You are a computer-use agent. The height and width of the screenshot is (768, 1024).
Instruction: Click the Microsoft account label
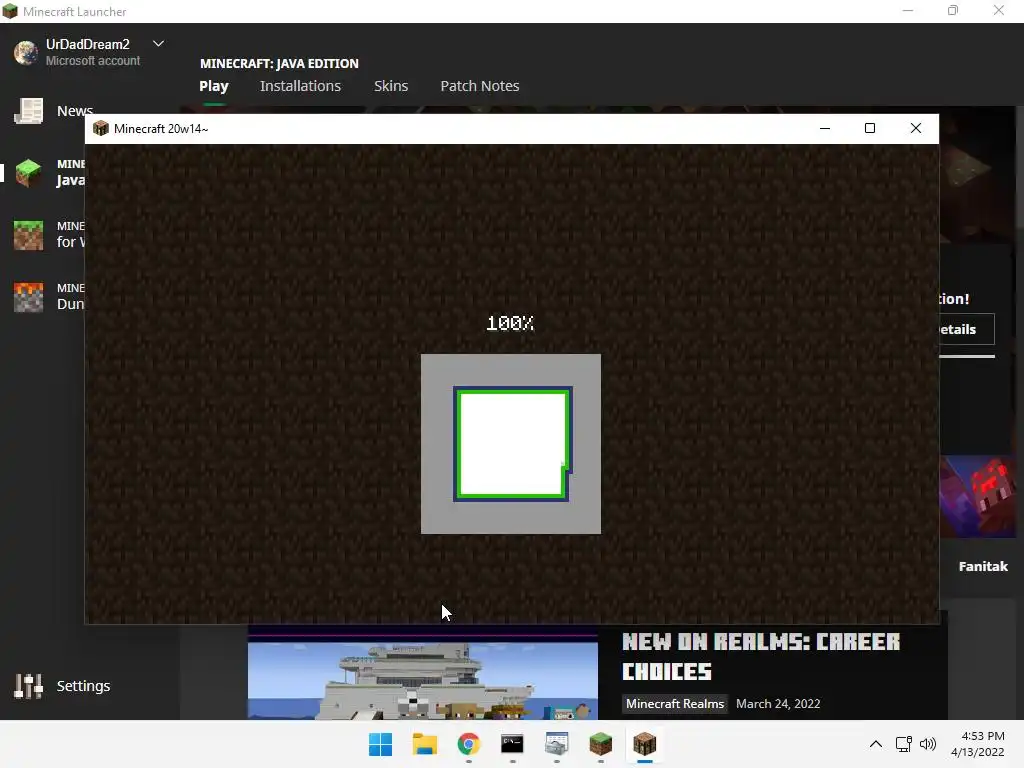(x=93, y=61)
